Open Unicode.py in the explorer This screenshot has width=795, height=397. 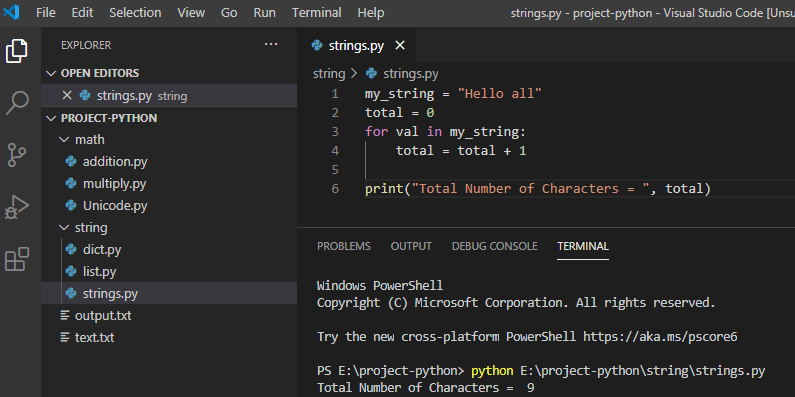(x=115, y=205)
